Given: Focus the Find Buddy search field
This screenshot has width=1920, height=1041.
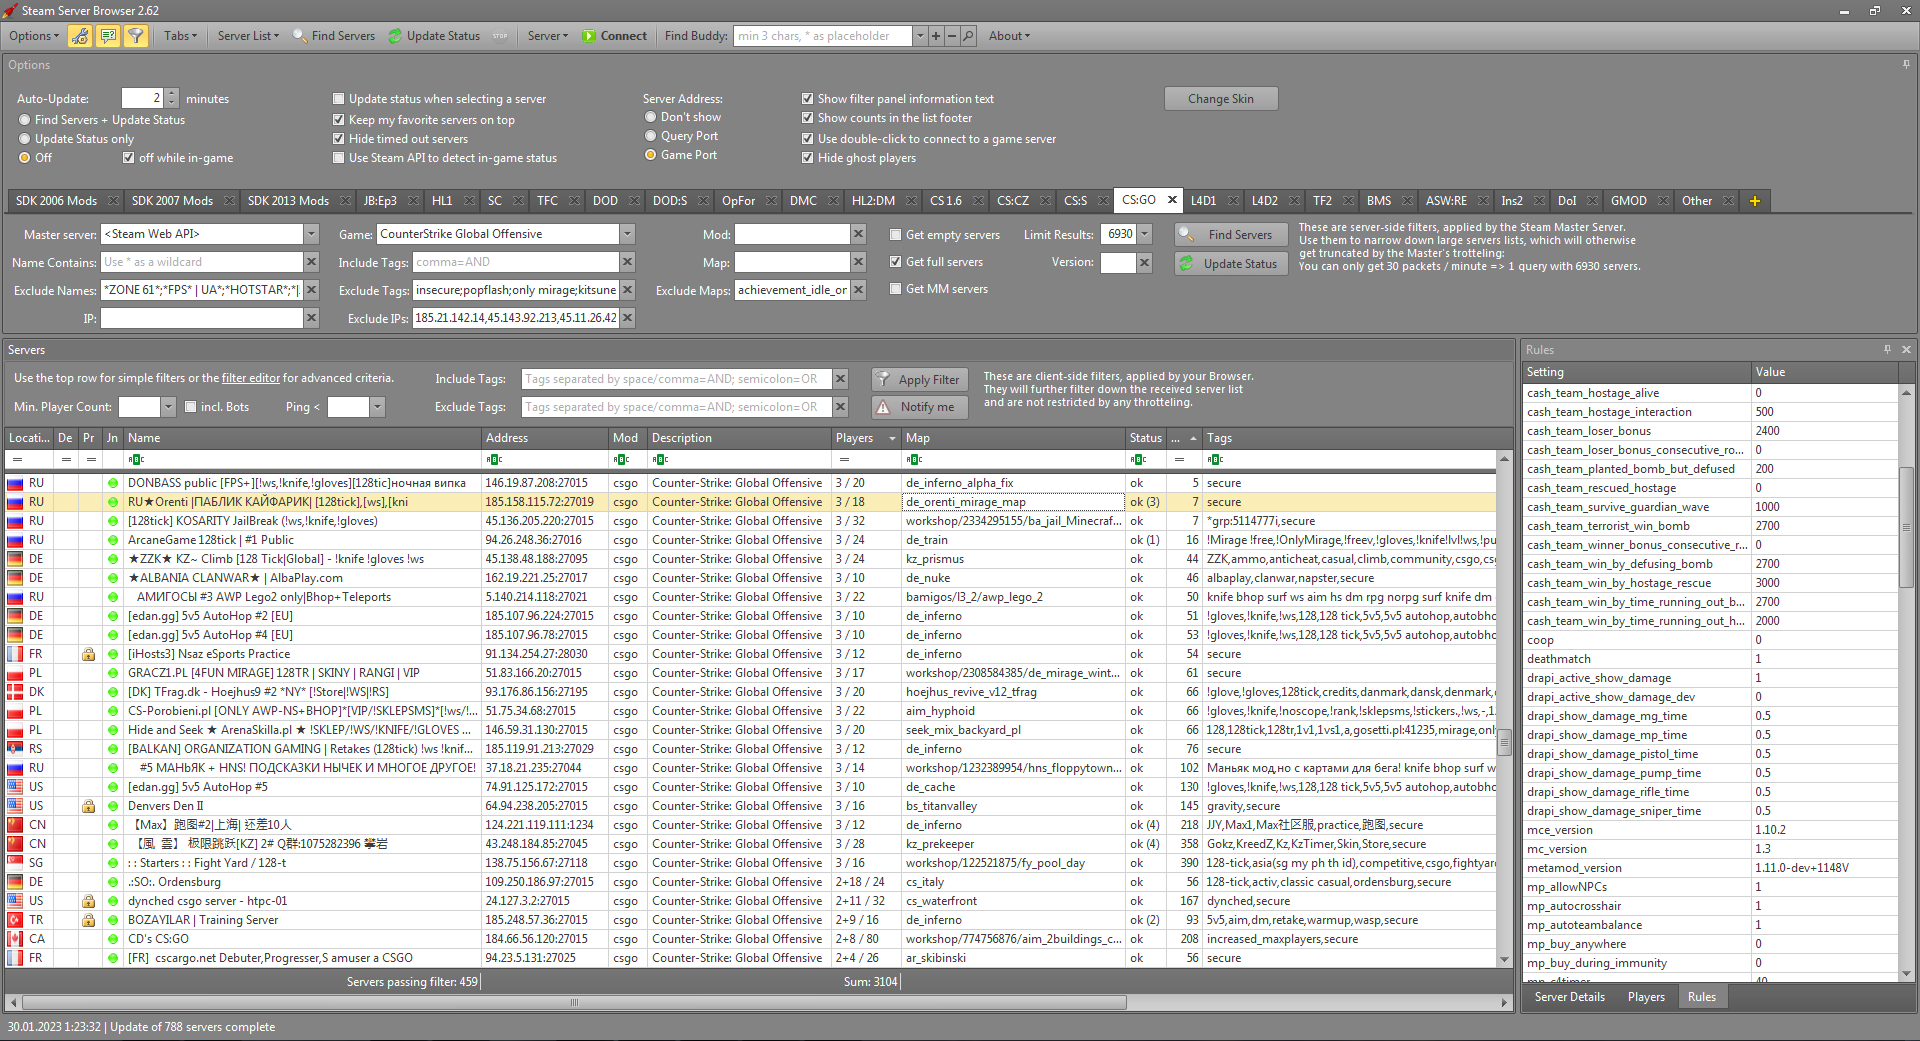Looking at the screenshot, I should coord(823,36).
